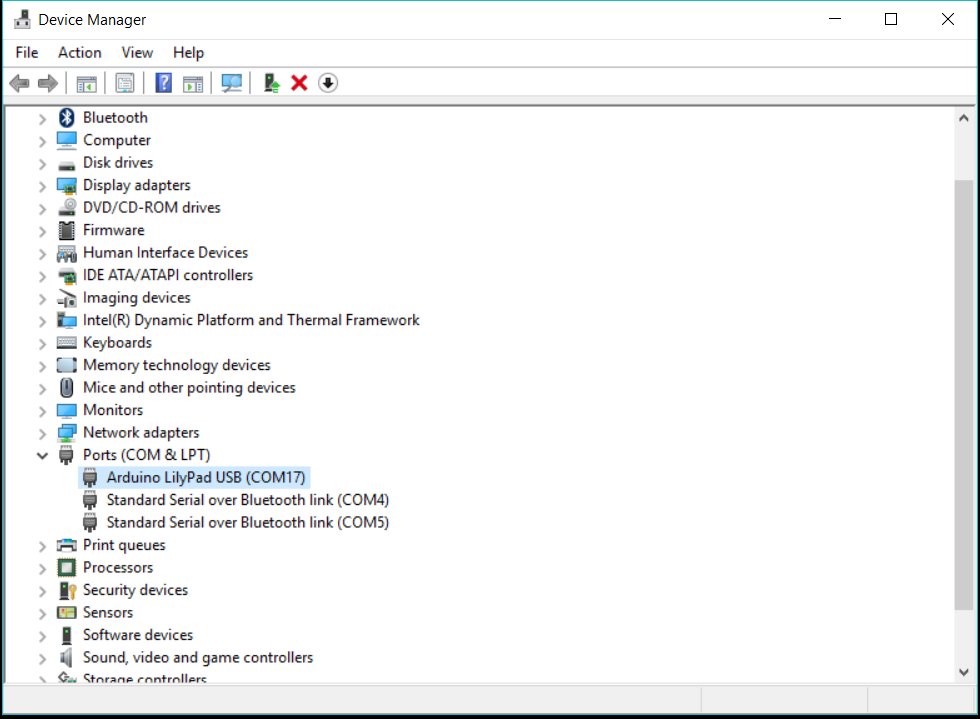Click the Device Manager title bar icon
Image resolution: width=980 pixels, height=719 pixels.
tap(22, 19)
